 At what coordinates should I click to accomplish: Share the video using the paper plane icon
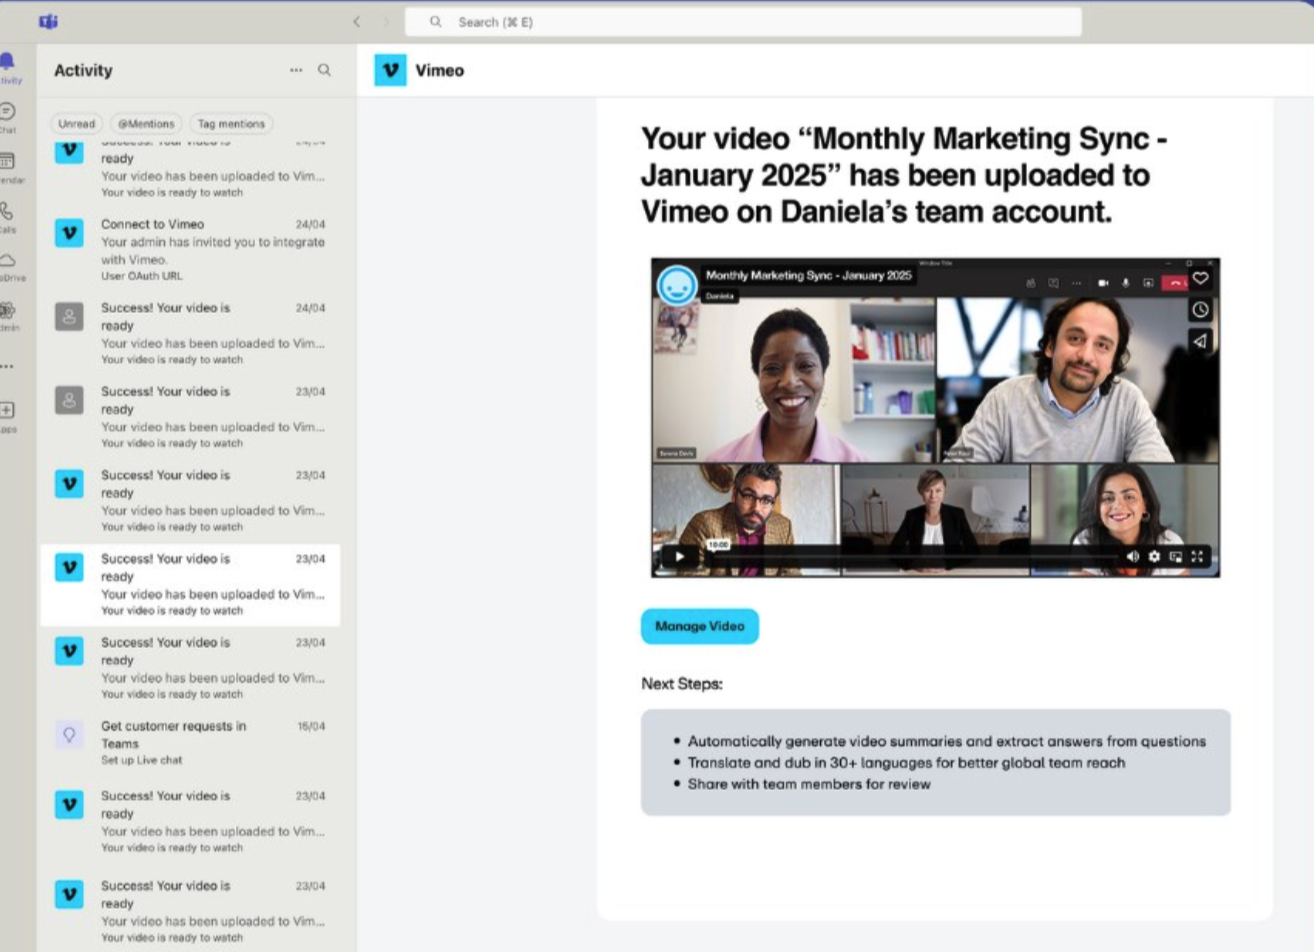click(x=1200, y=341)
